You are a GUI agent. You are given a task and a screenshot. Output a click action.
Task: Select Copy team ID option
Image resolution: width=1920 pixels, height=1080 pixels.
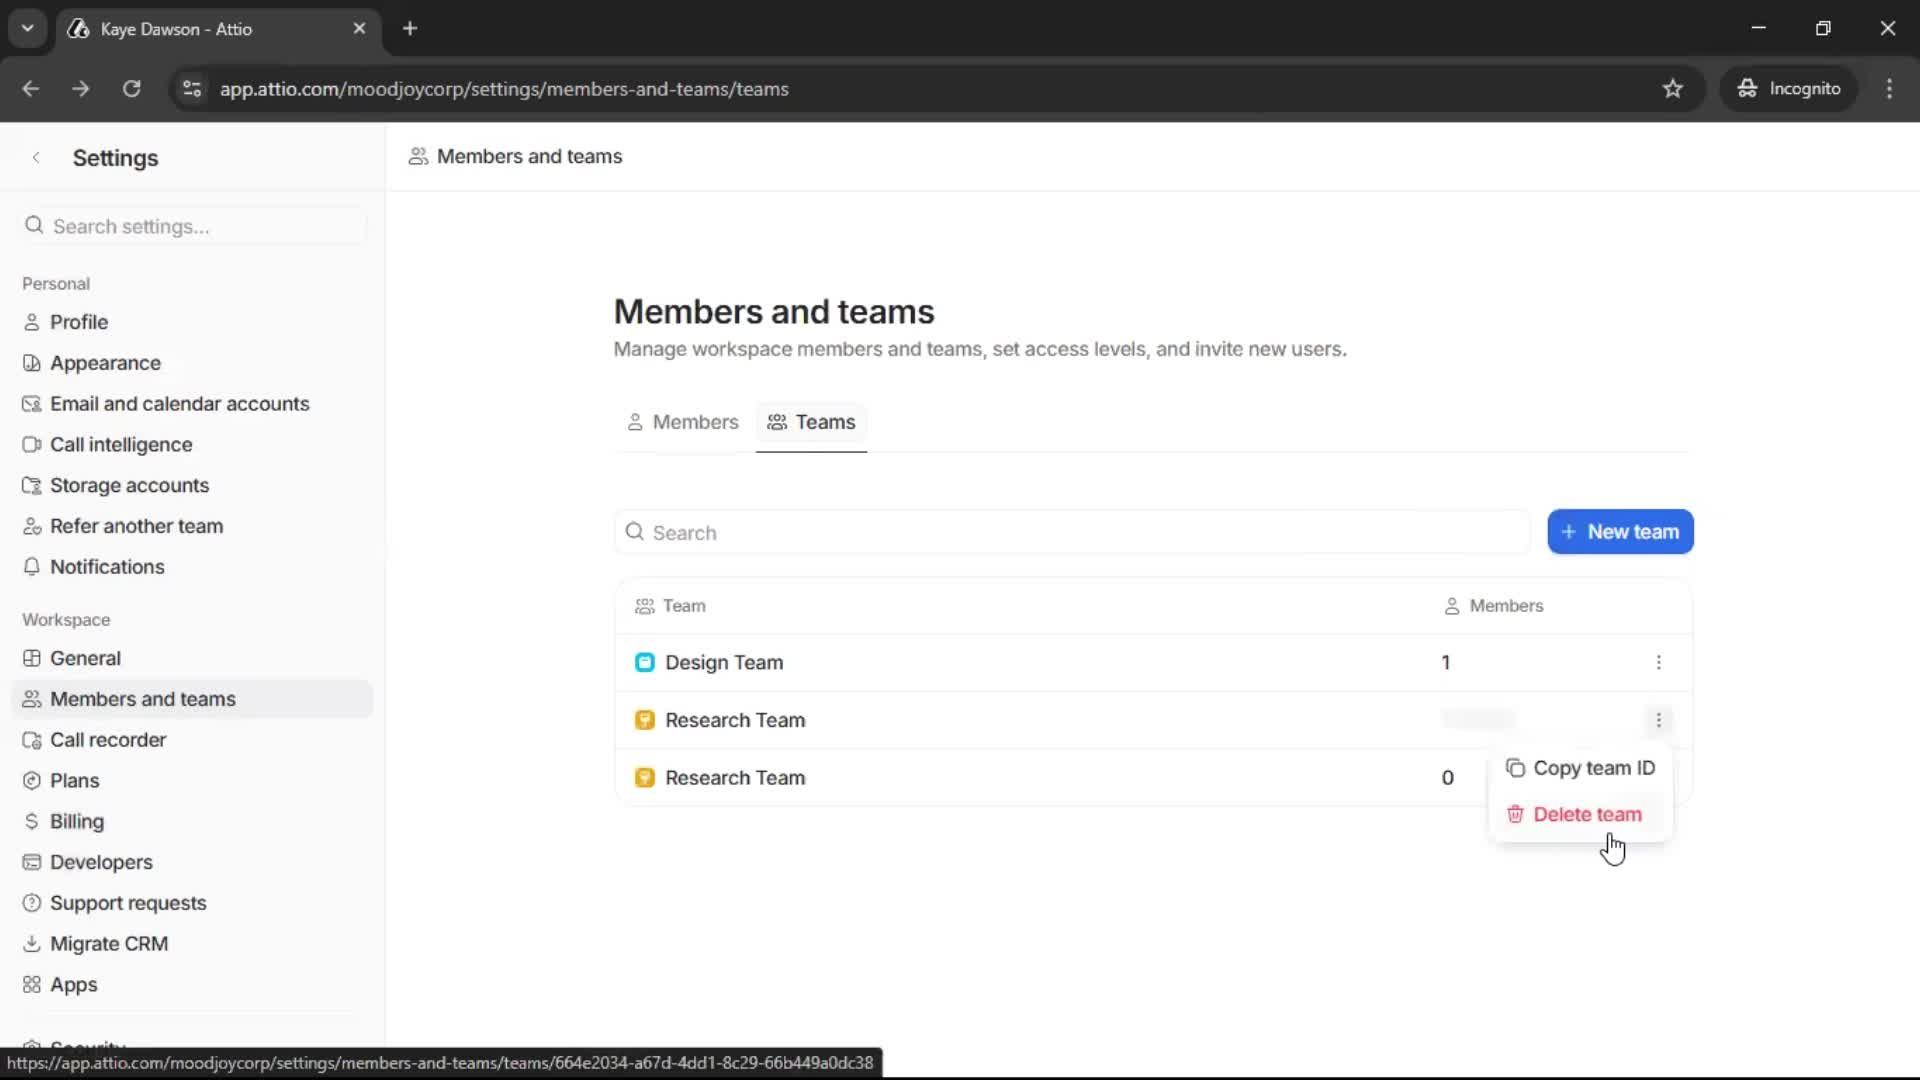pos(1595,768)
